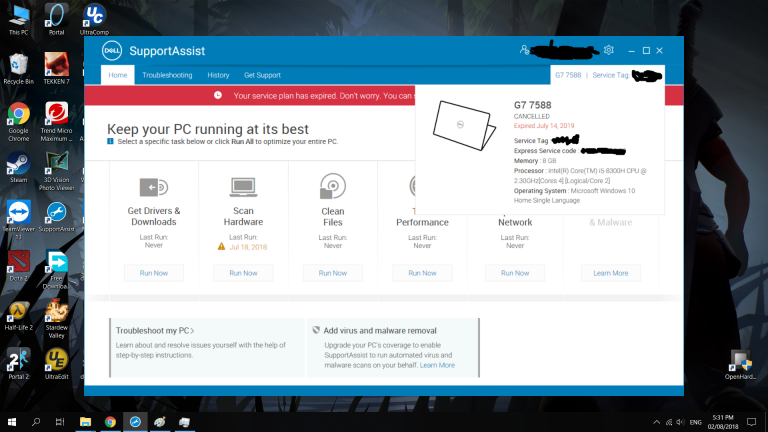
Task: Click G7 7588 device label in tab bar
Action: coord(568,75)
